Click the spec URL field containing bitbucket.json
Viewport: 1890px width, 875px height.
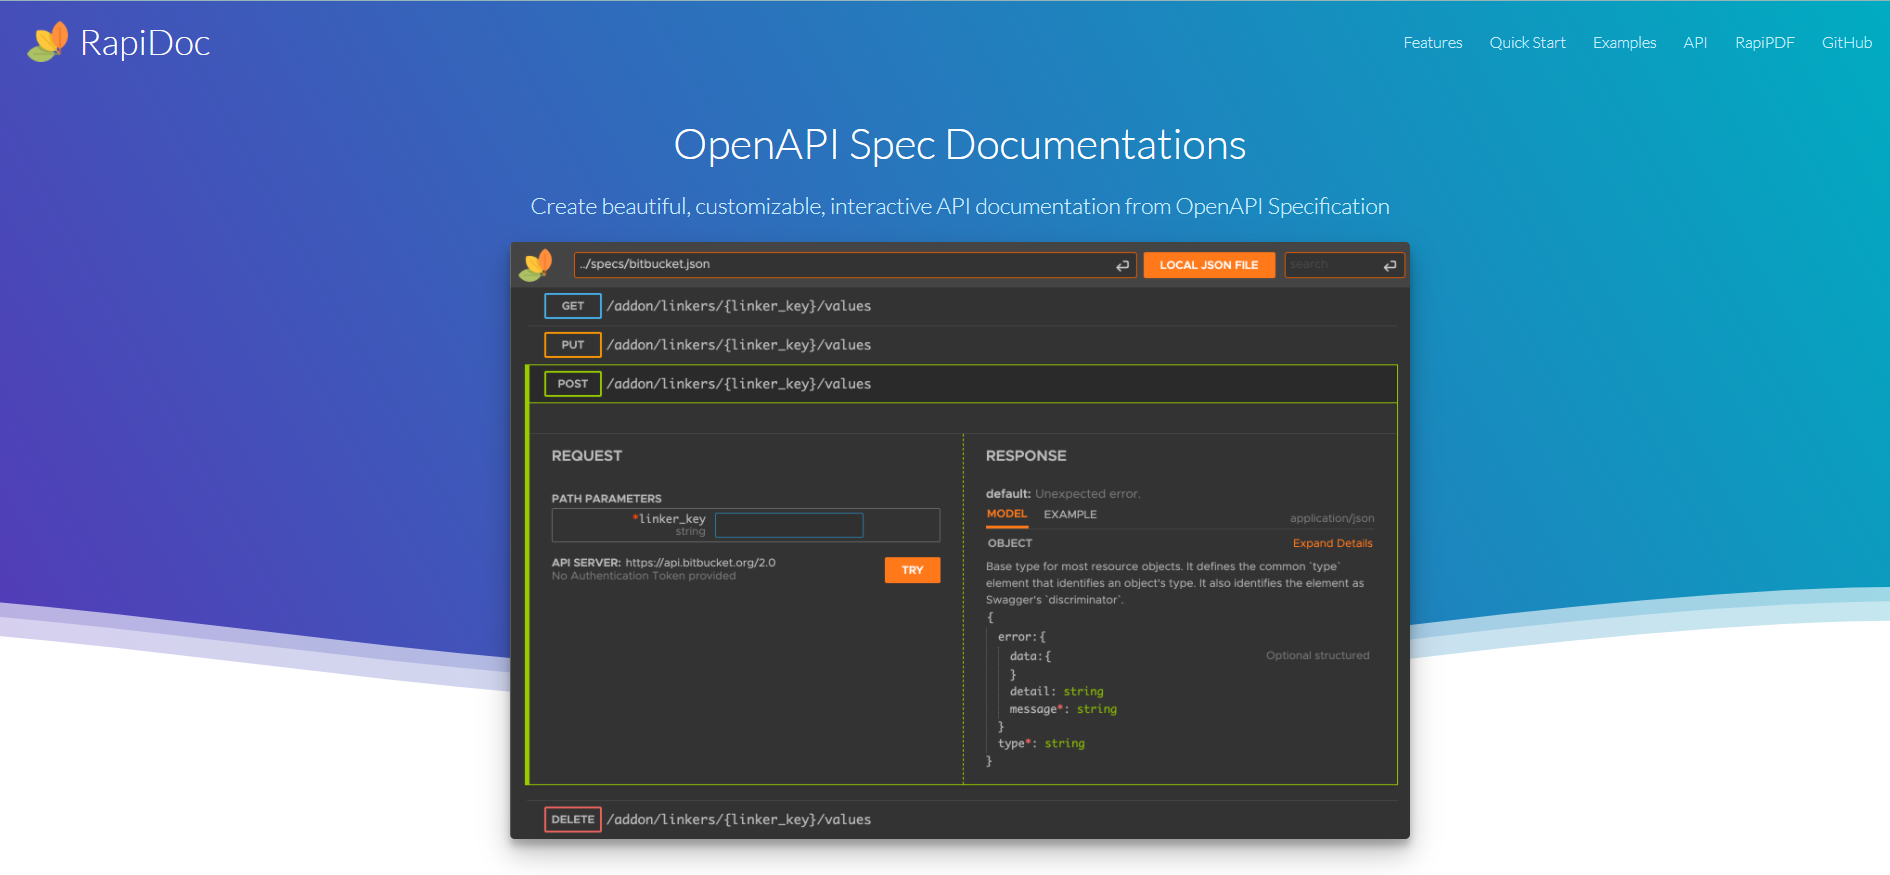(854, 265)
